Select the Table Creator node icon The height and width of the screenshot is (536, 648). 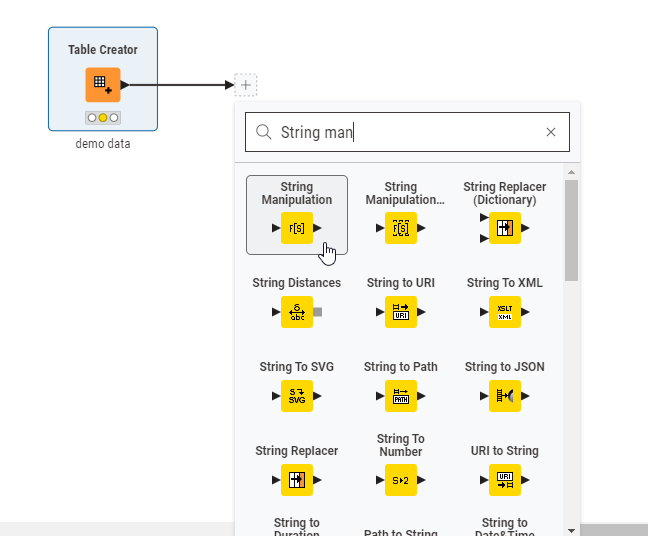coord(103,85)
